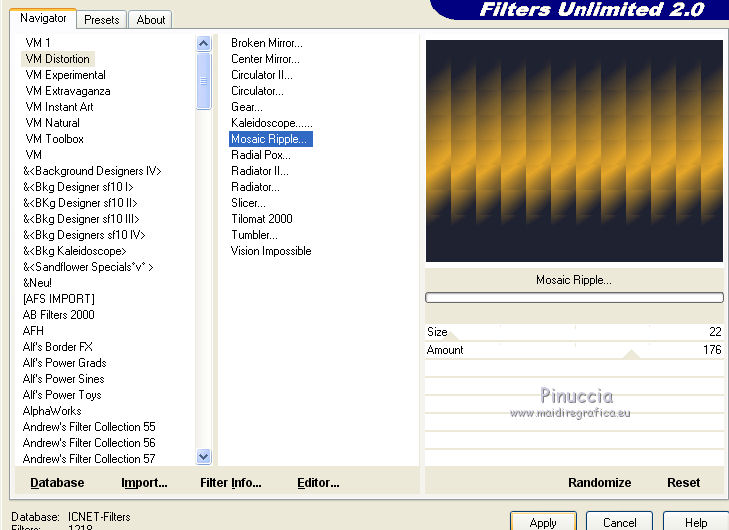Viewport: 729px width, 530px height.
Task: Choose the Slicer... filter
Action: (x=248, y=203)
